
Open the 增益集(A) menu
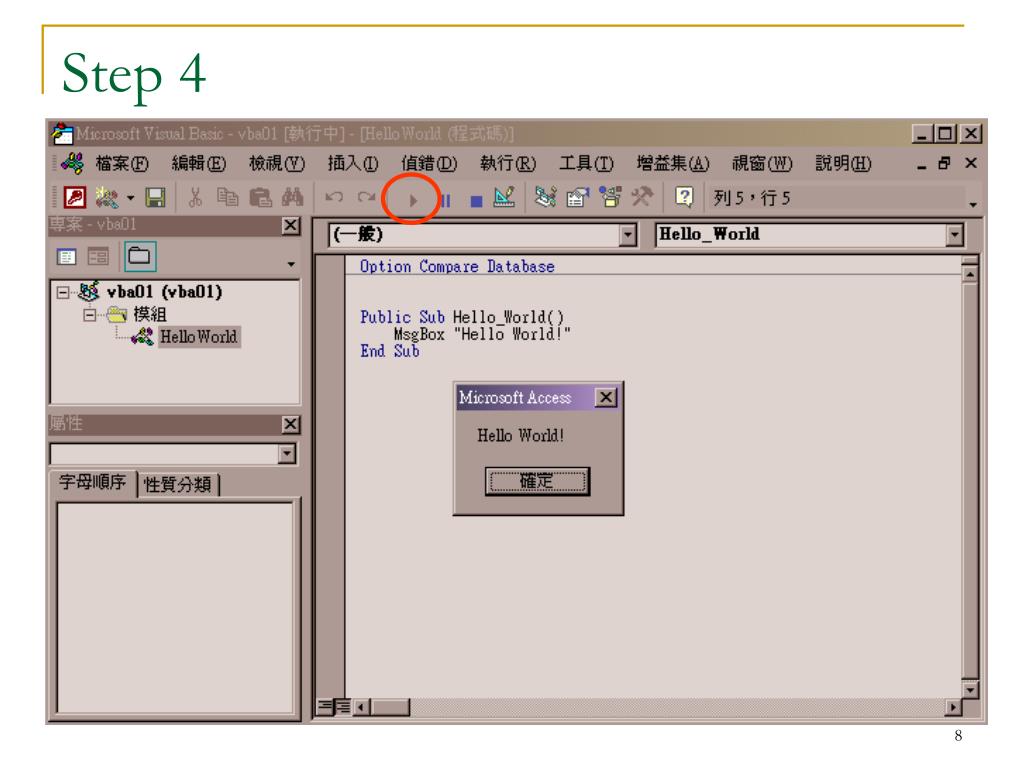pos(673,163)
